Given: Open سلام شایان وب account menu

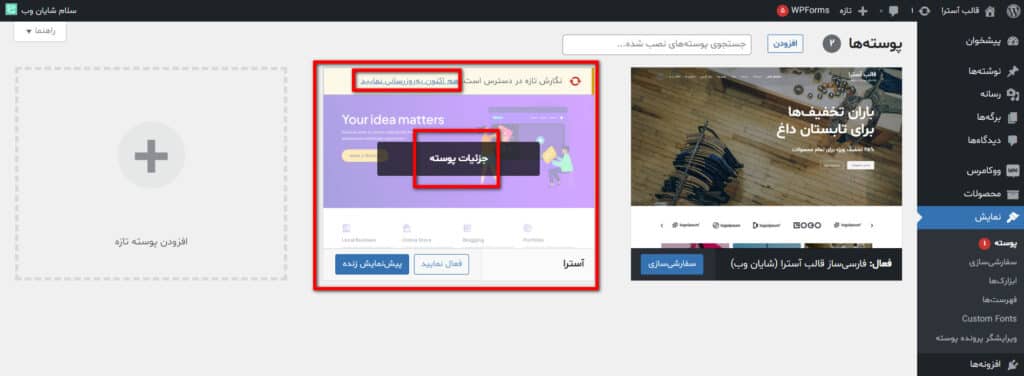Looking at the screenshot, I should pos(41,10).
